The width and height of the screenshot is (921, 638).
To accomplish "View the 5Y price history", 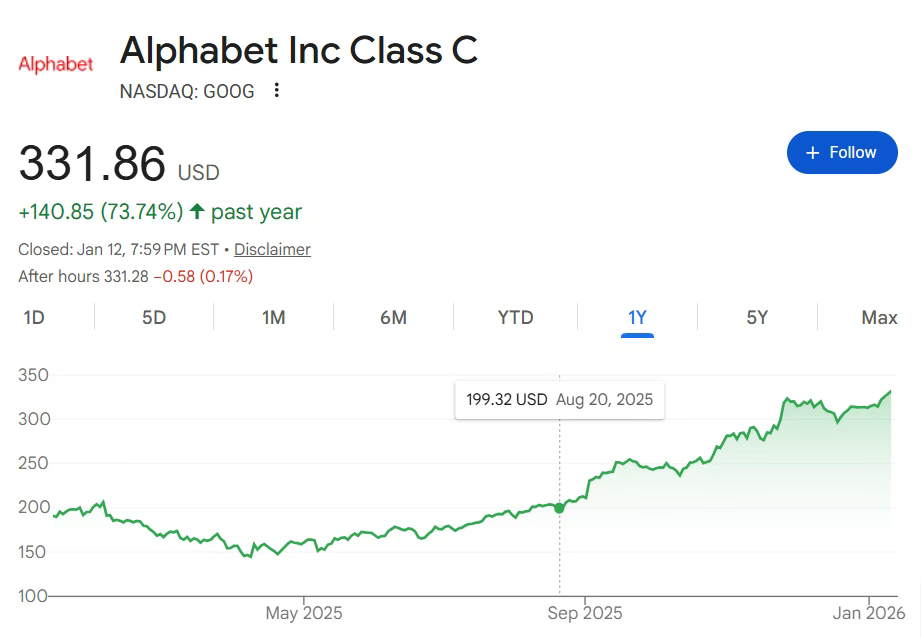I will [x=757, y=318].
